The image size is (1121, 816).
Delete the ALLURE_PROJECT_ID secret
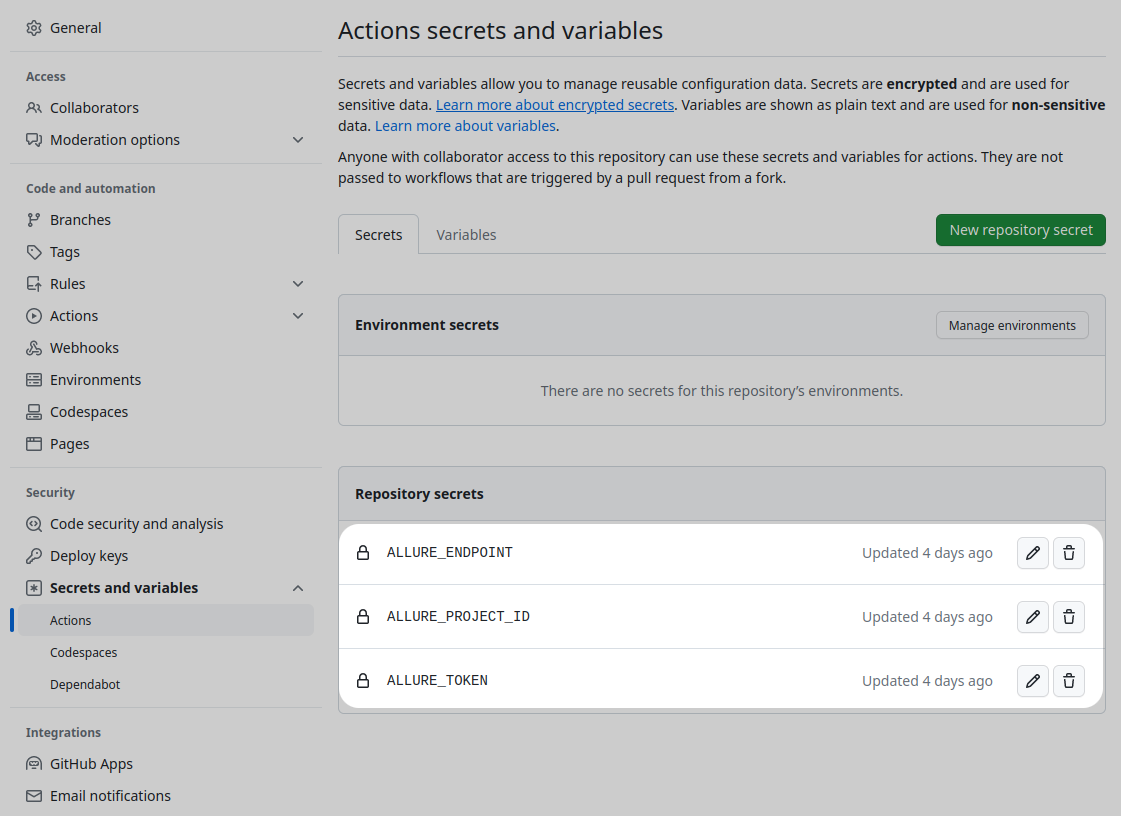(x=1068, y=617)
